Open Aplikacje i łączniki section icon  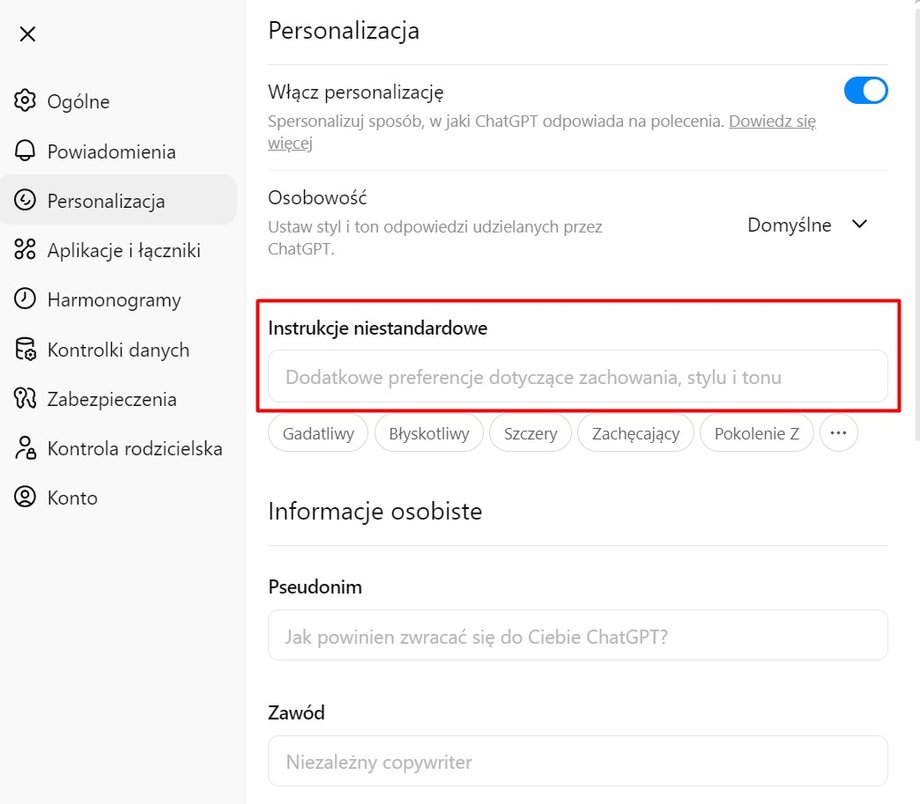27,250
